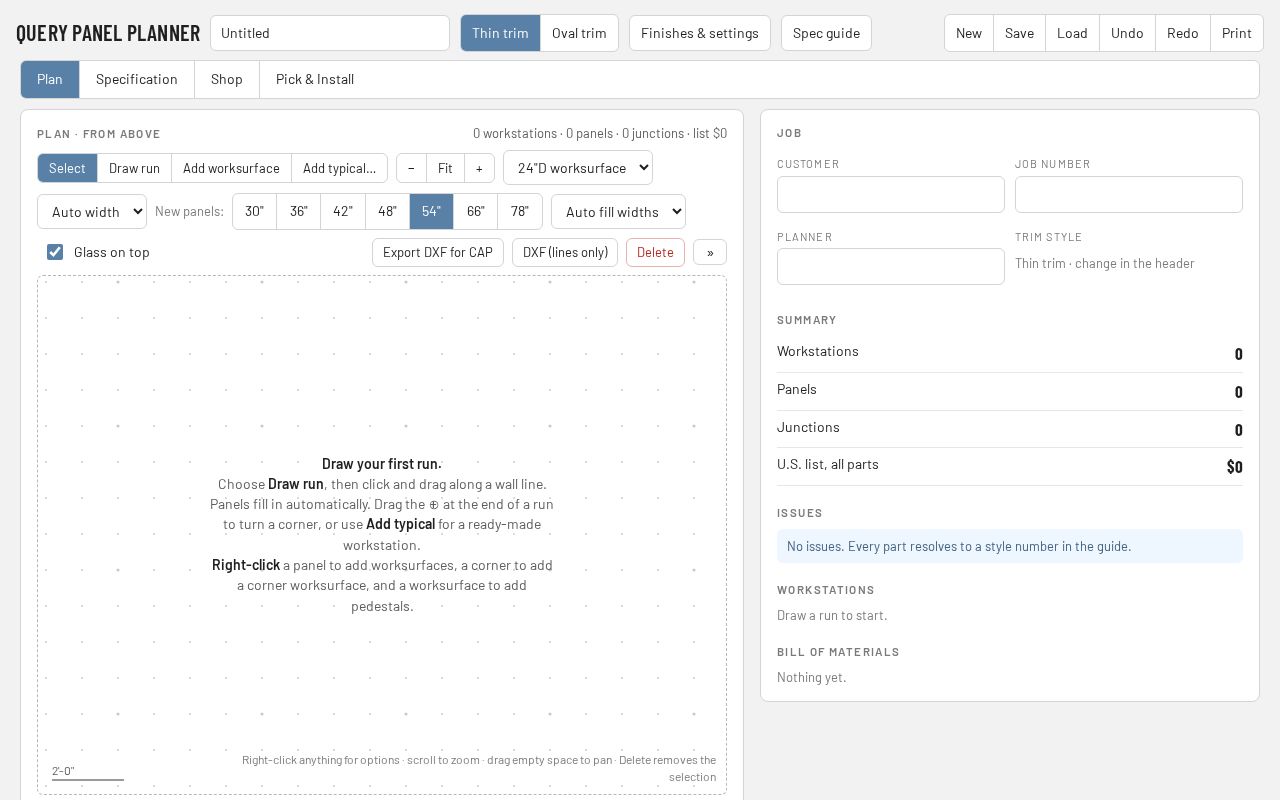Click the plan drawing canvas instructions
Viewport: 1280px width, 800px height.
[x=382, y=534]
